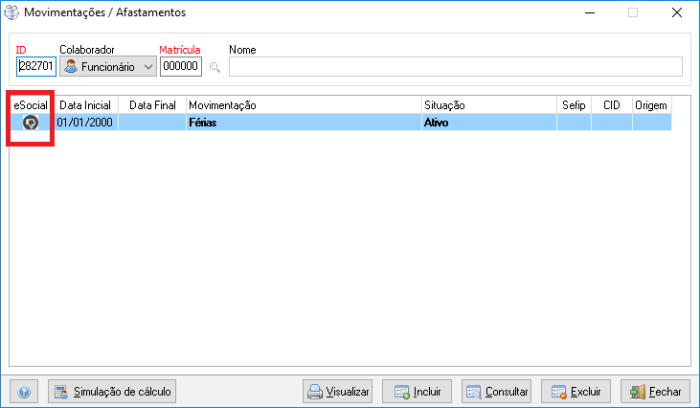Viewport: 700px width, 408px height.
Task: Open the help question mark button
Action: (x=24, y=392)
